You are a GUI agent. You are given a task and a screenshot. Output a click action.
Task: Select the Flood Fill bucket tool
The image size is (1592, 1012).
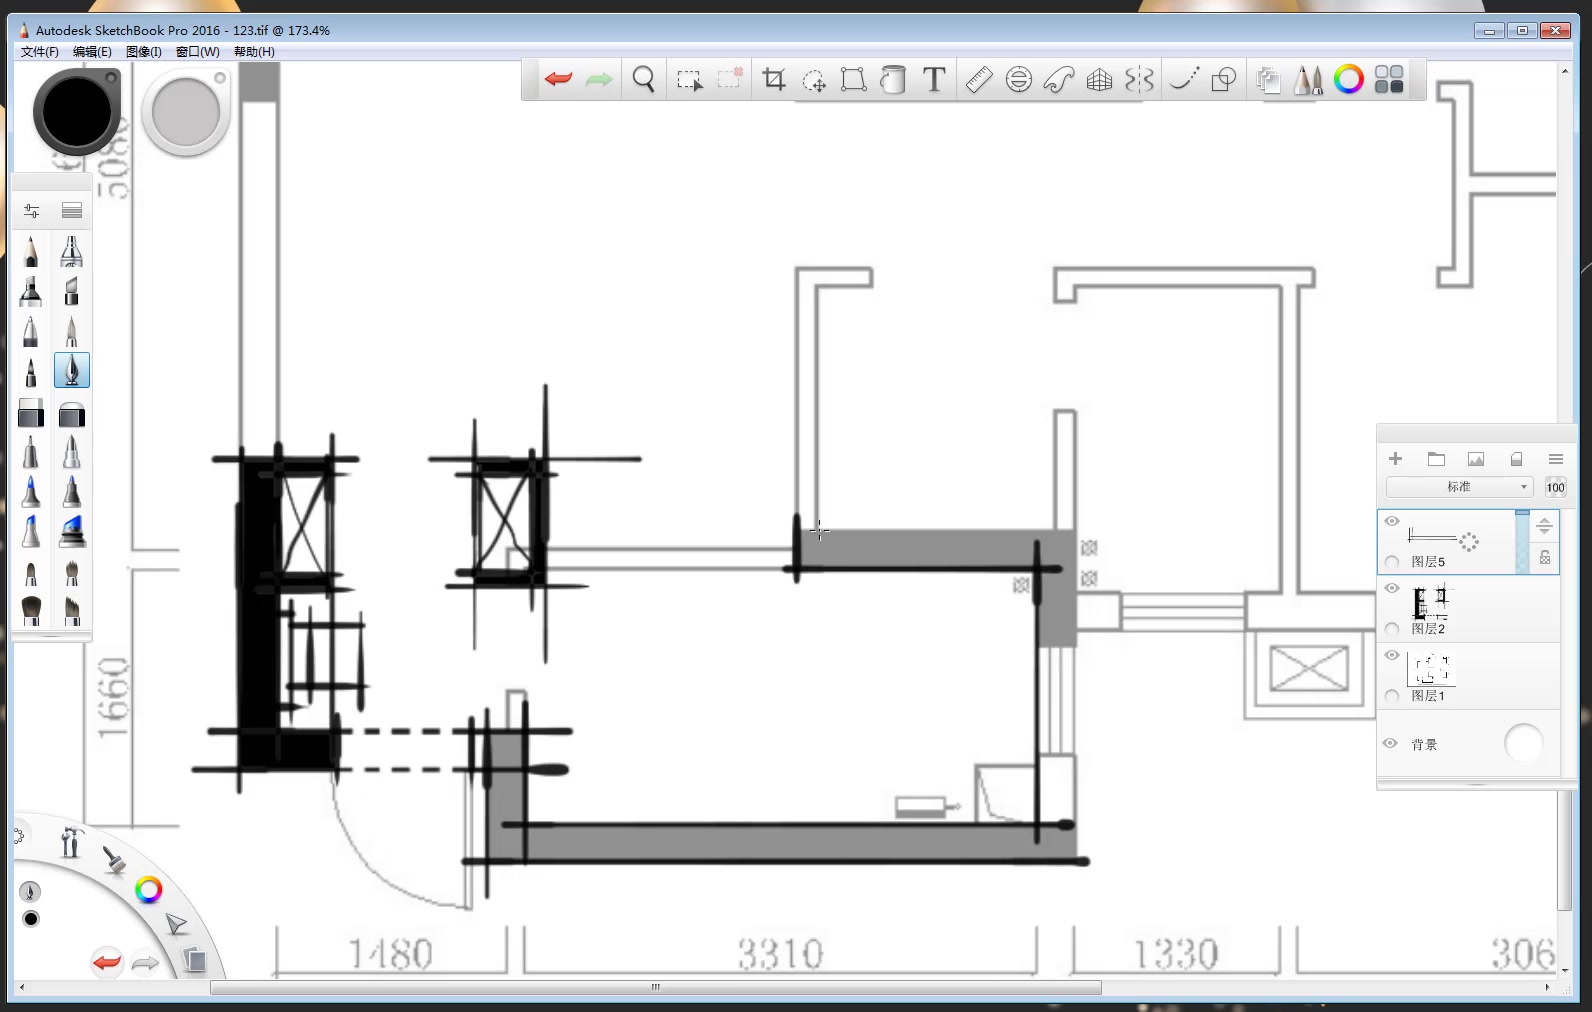[x=893, y=79]
